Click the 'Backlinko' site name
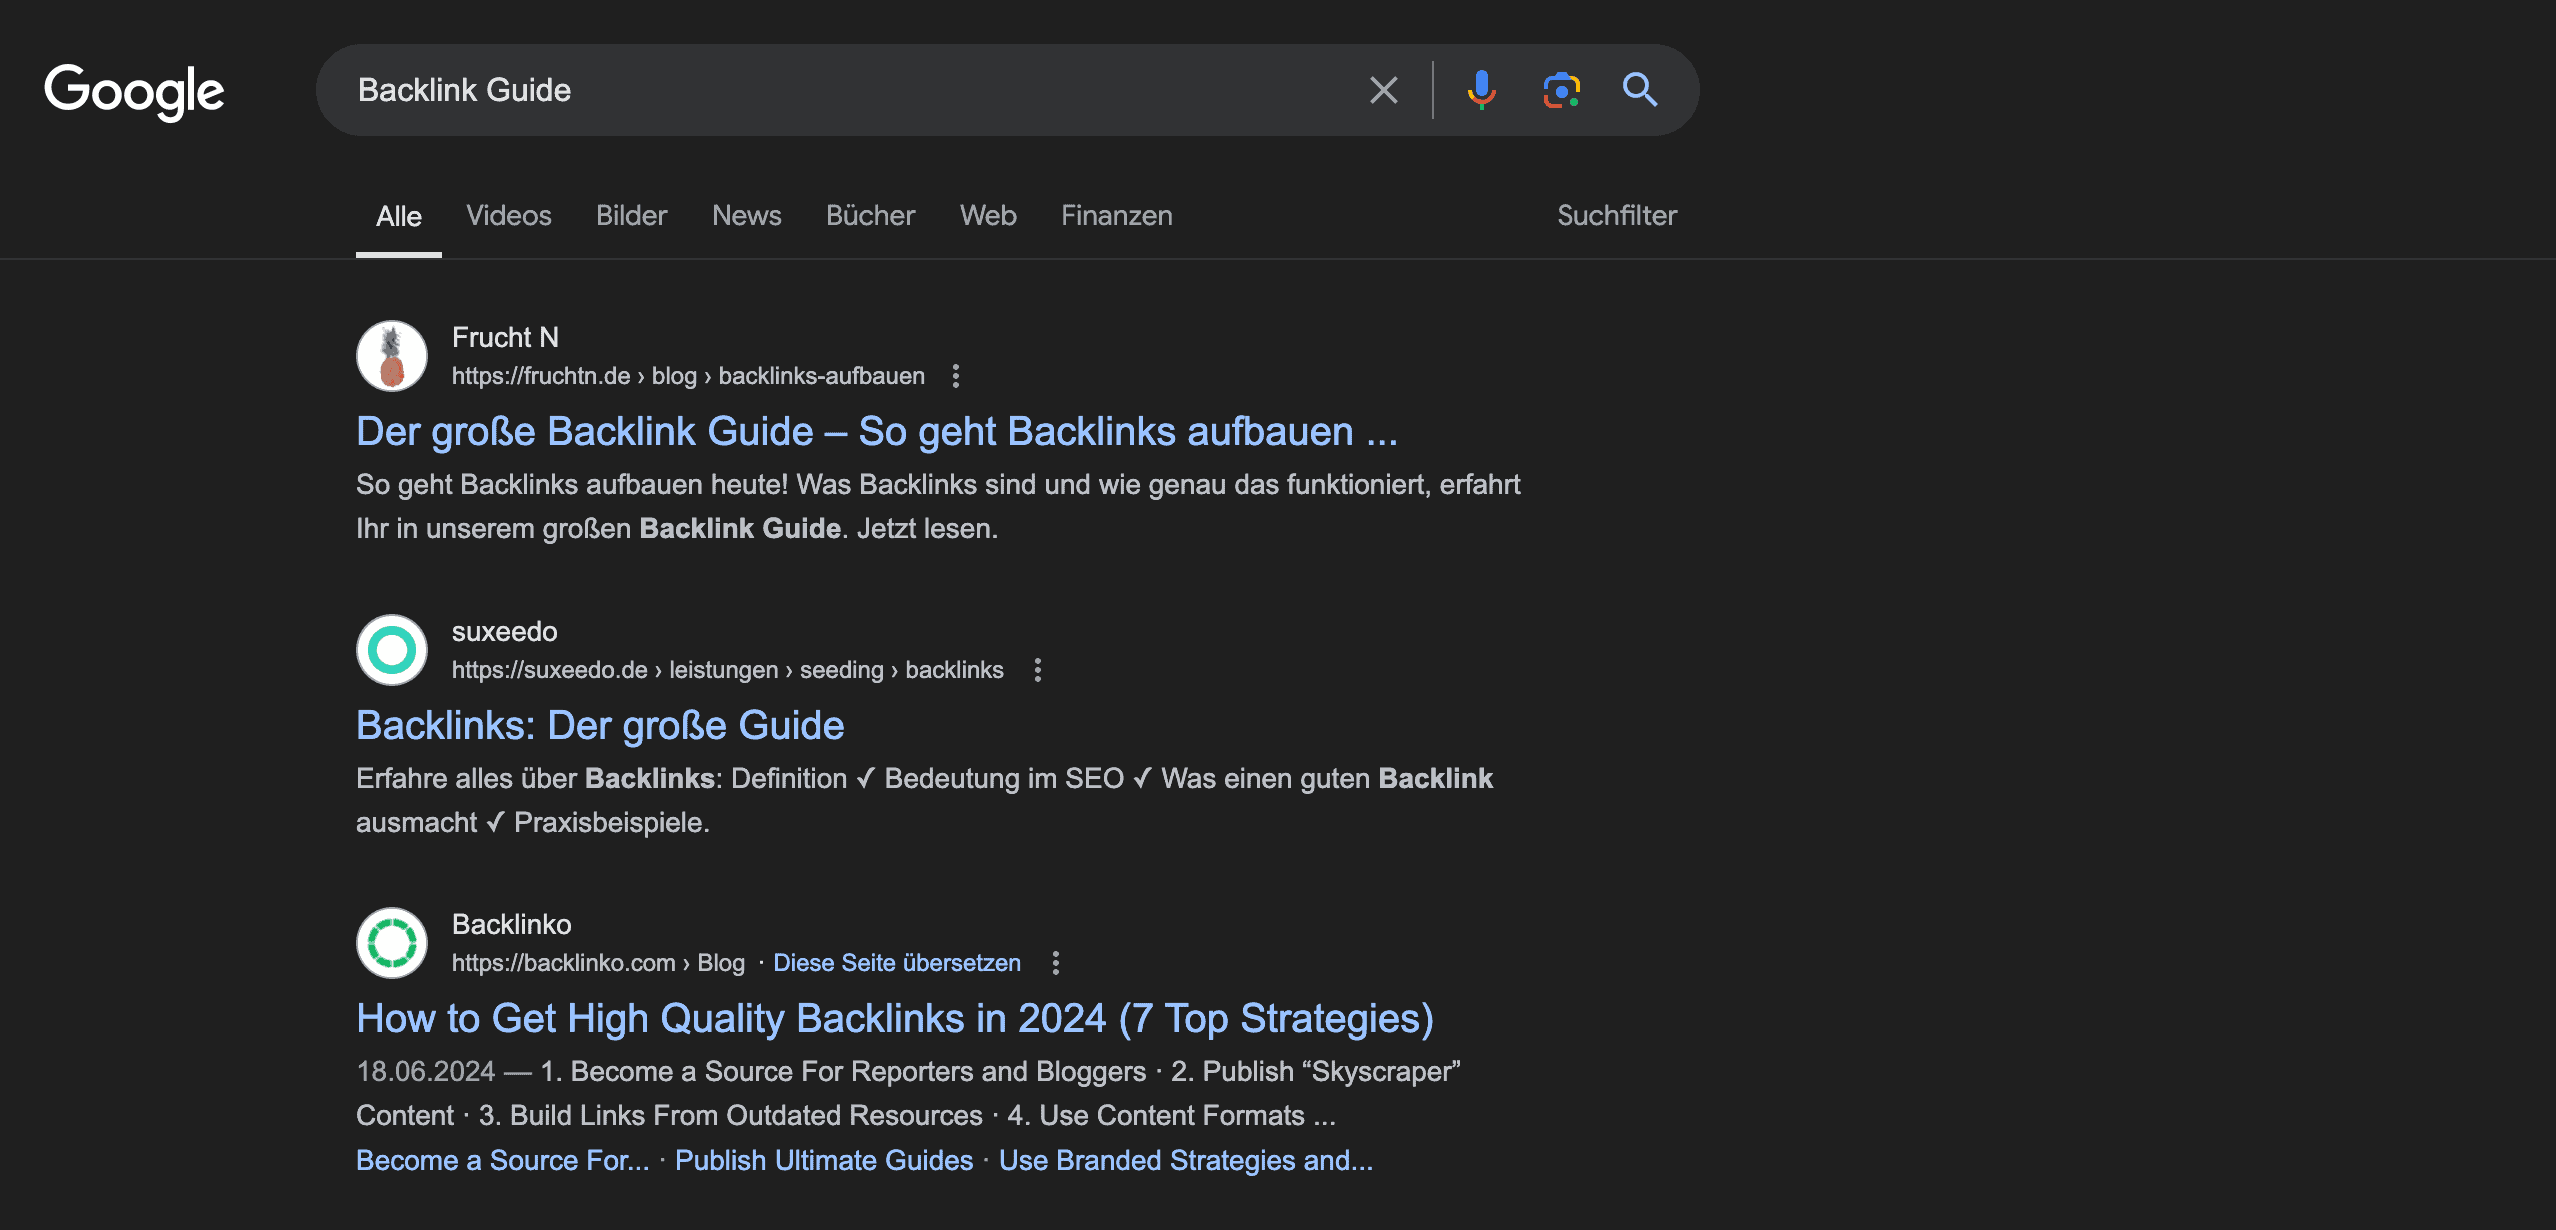This screenshot has width=2556, height=1230. (512, 925)
